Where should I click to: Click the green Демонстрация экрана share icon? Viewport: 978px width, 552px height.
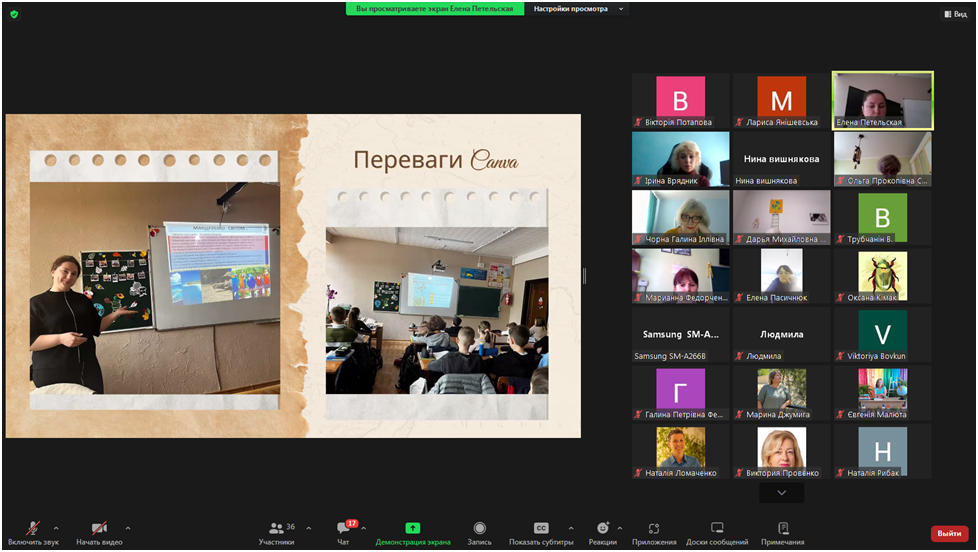pyautogui.click(x=412, y=529)
